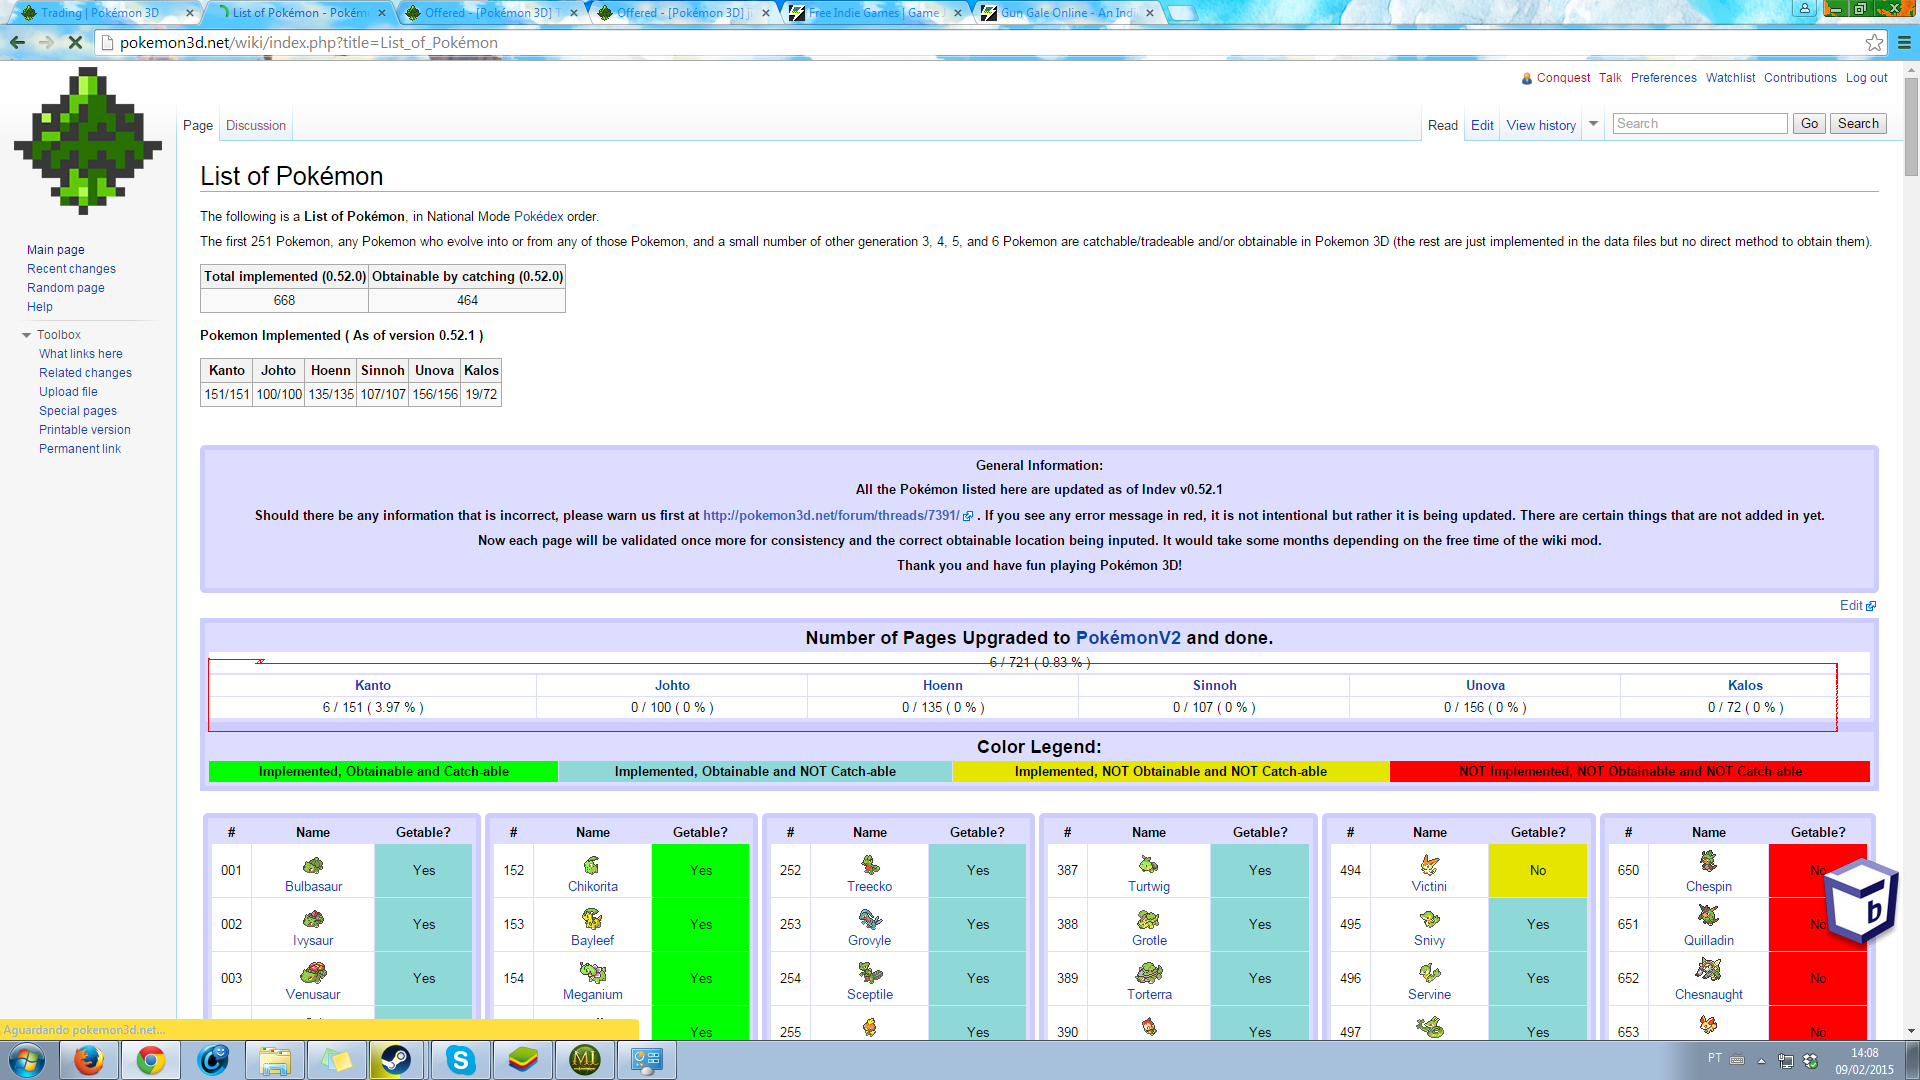Screen dimensions: 1920x1080
Task: Open the Watchlist link
Action: (x=1730, y=78)
